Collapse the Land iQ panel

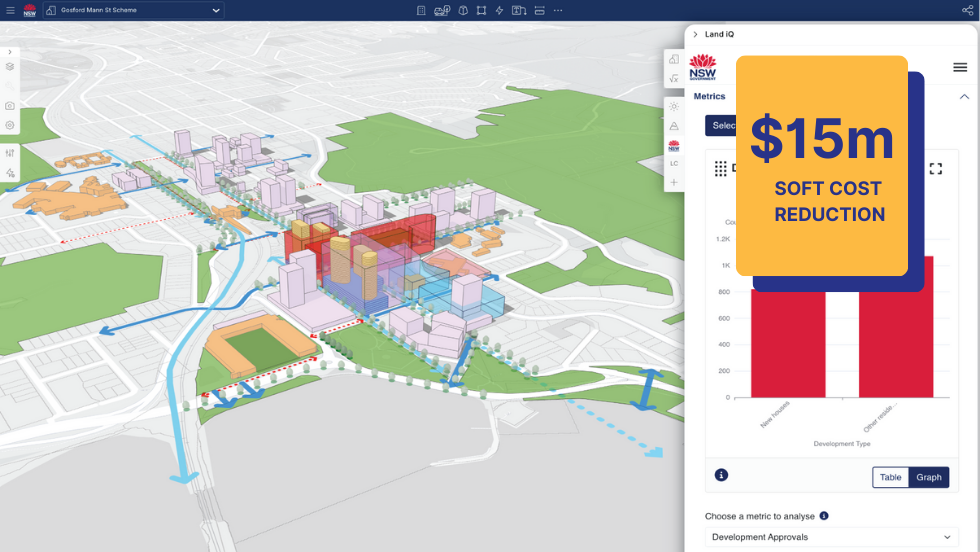(x=695, y=34)
